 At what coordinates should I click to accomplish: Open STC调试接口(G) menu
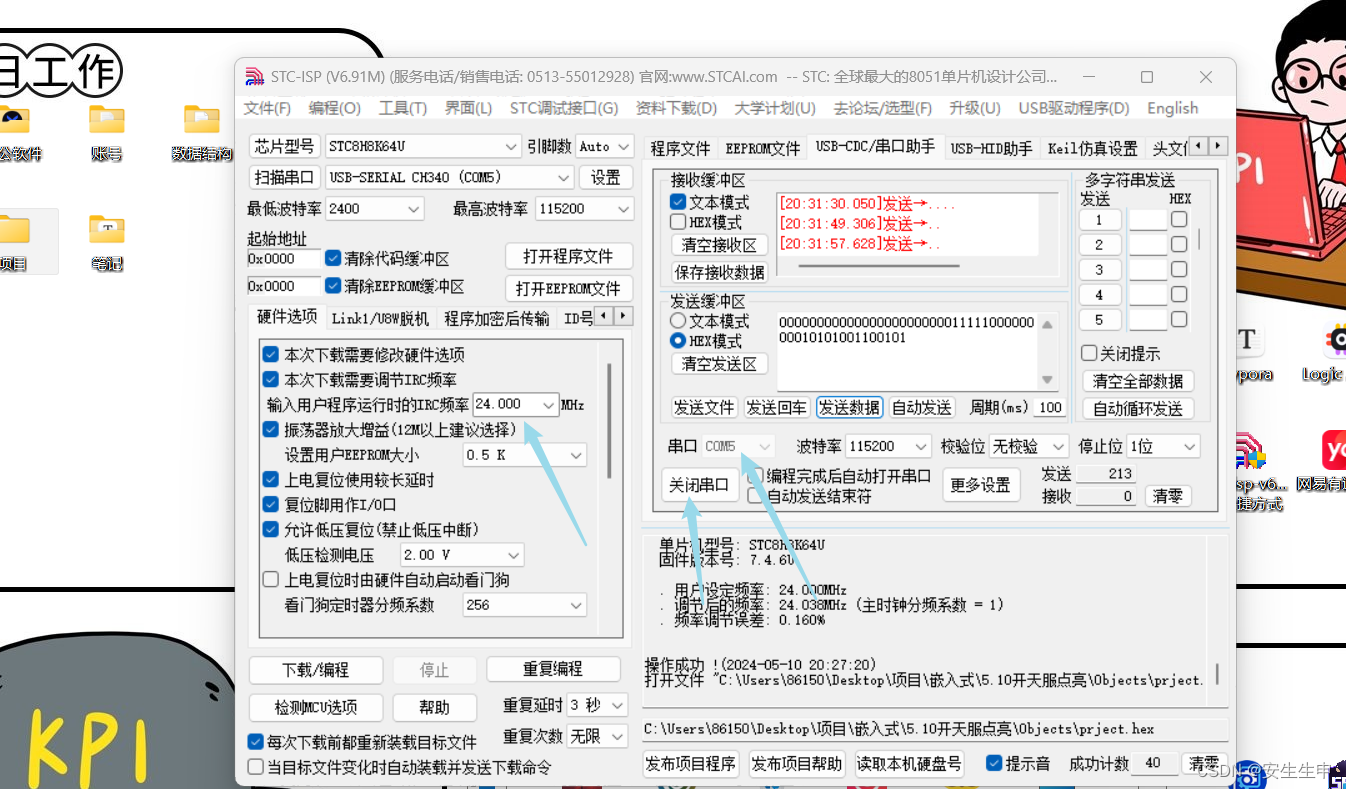563,108
